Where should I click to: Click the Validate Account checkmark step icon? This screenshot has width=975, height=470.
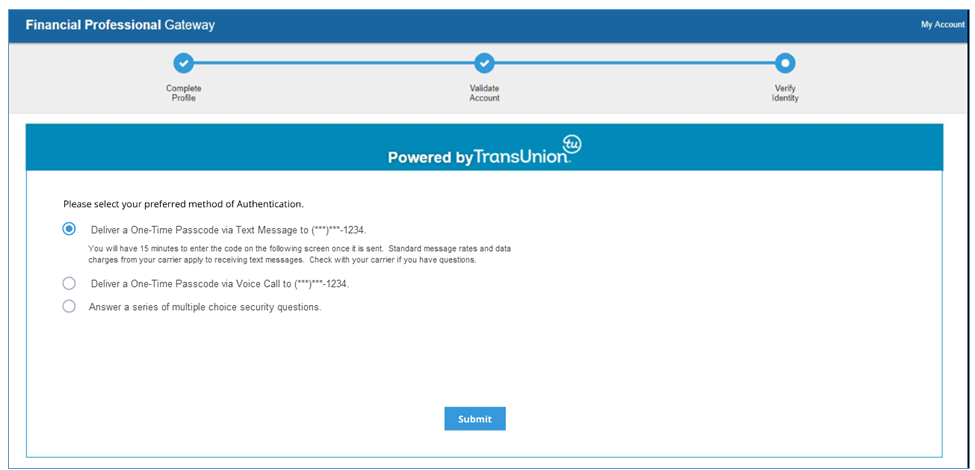coord(484,64)
